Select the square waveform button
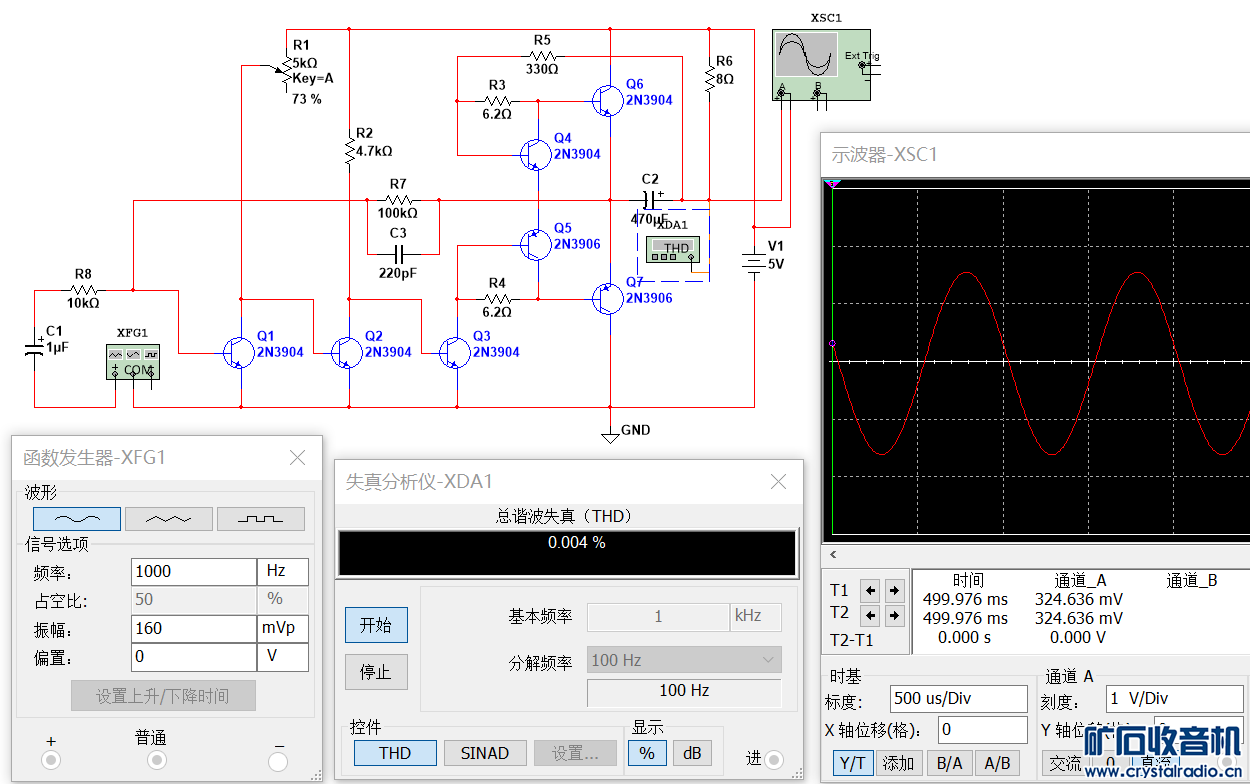Image resolution: width=1250 pixels, height=784 pixels. point(261,519)
